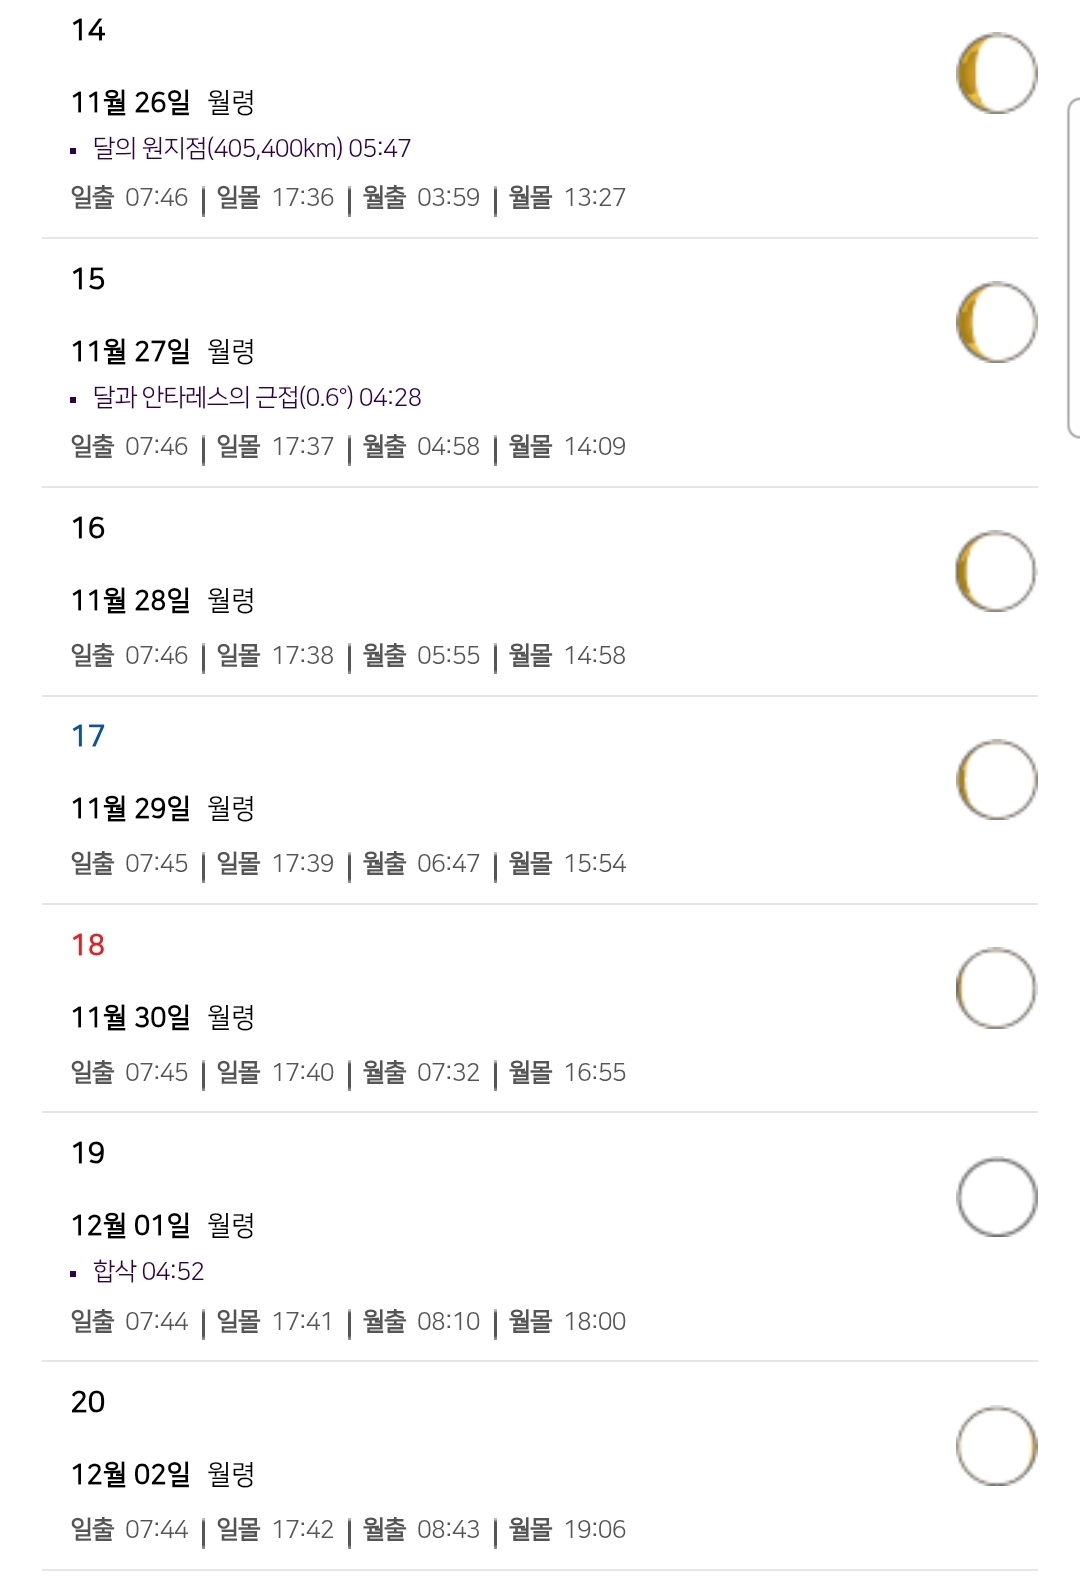Tap the moon phase icon for 12월 02일
Screen dimensions: 1080x1579
996,1446
